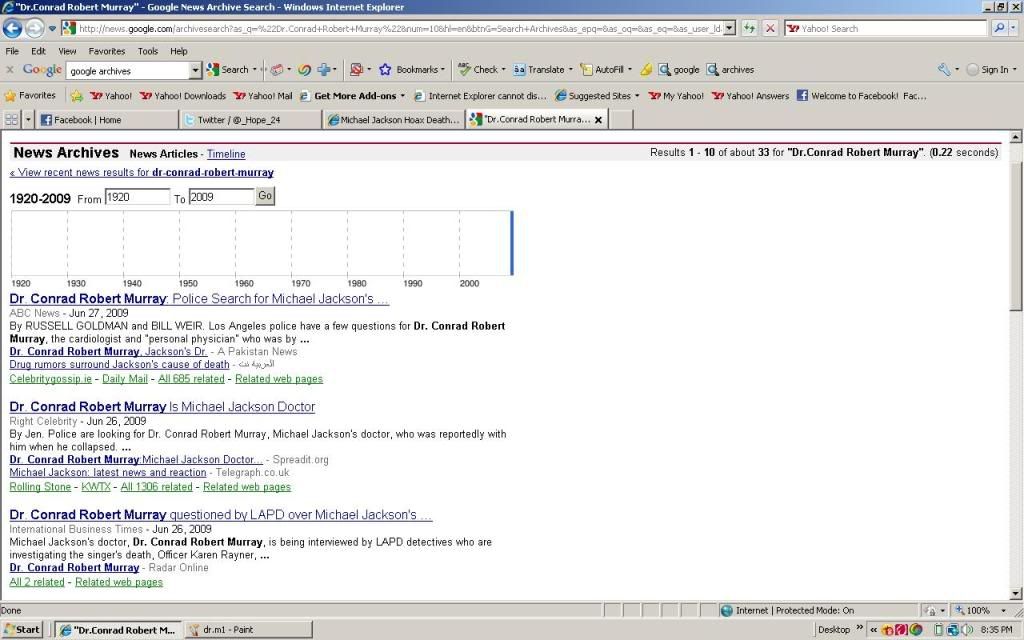Click the blue timeline bar for 2009

click(512, 243)
